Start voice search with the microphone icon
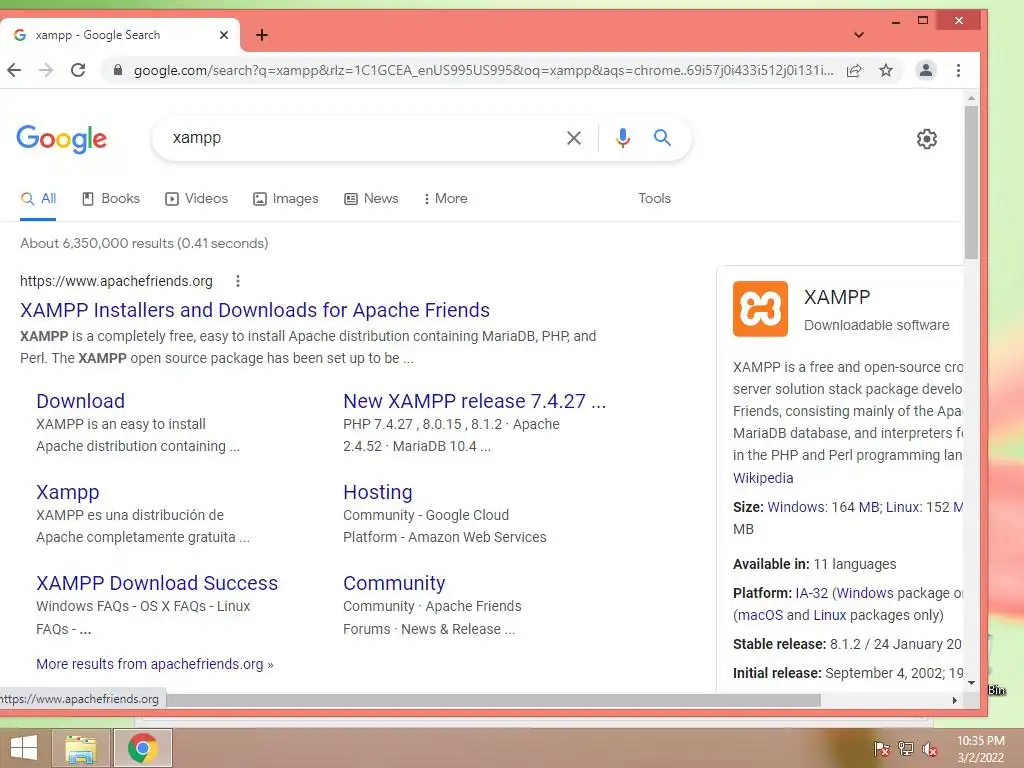This screenshot has width=1024, height=768. point(623,138)
